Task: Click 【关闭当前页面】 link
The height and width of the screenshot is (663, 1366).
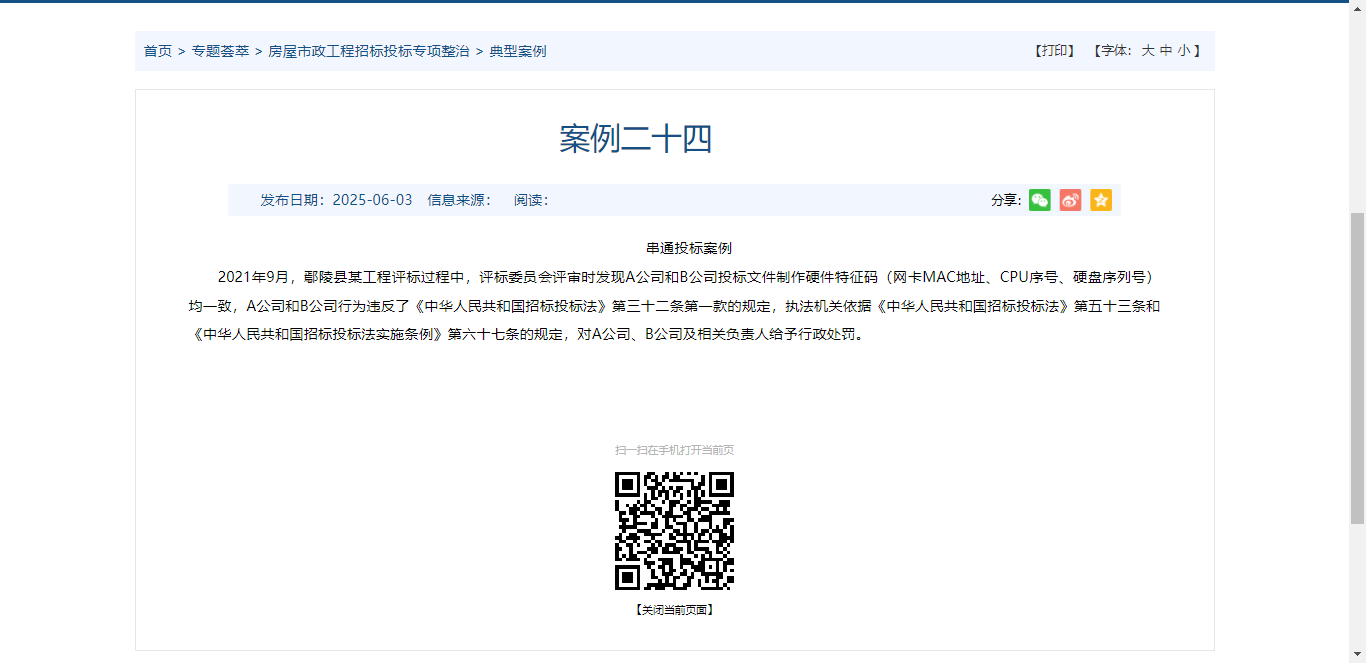Action: tap(675, 609)
